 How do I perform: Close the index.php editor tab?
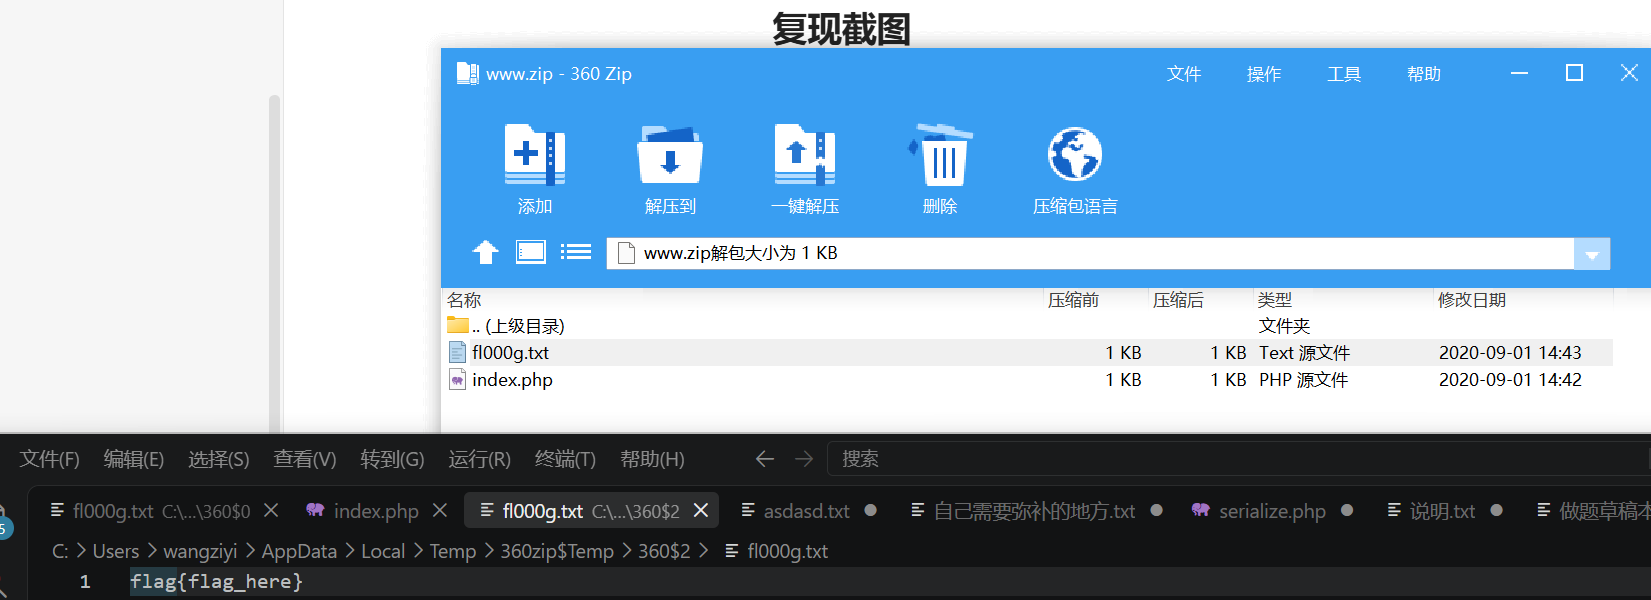440,511
